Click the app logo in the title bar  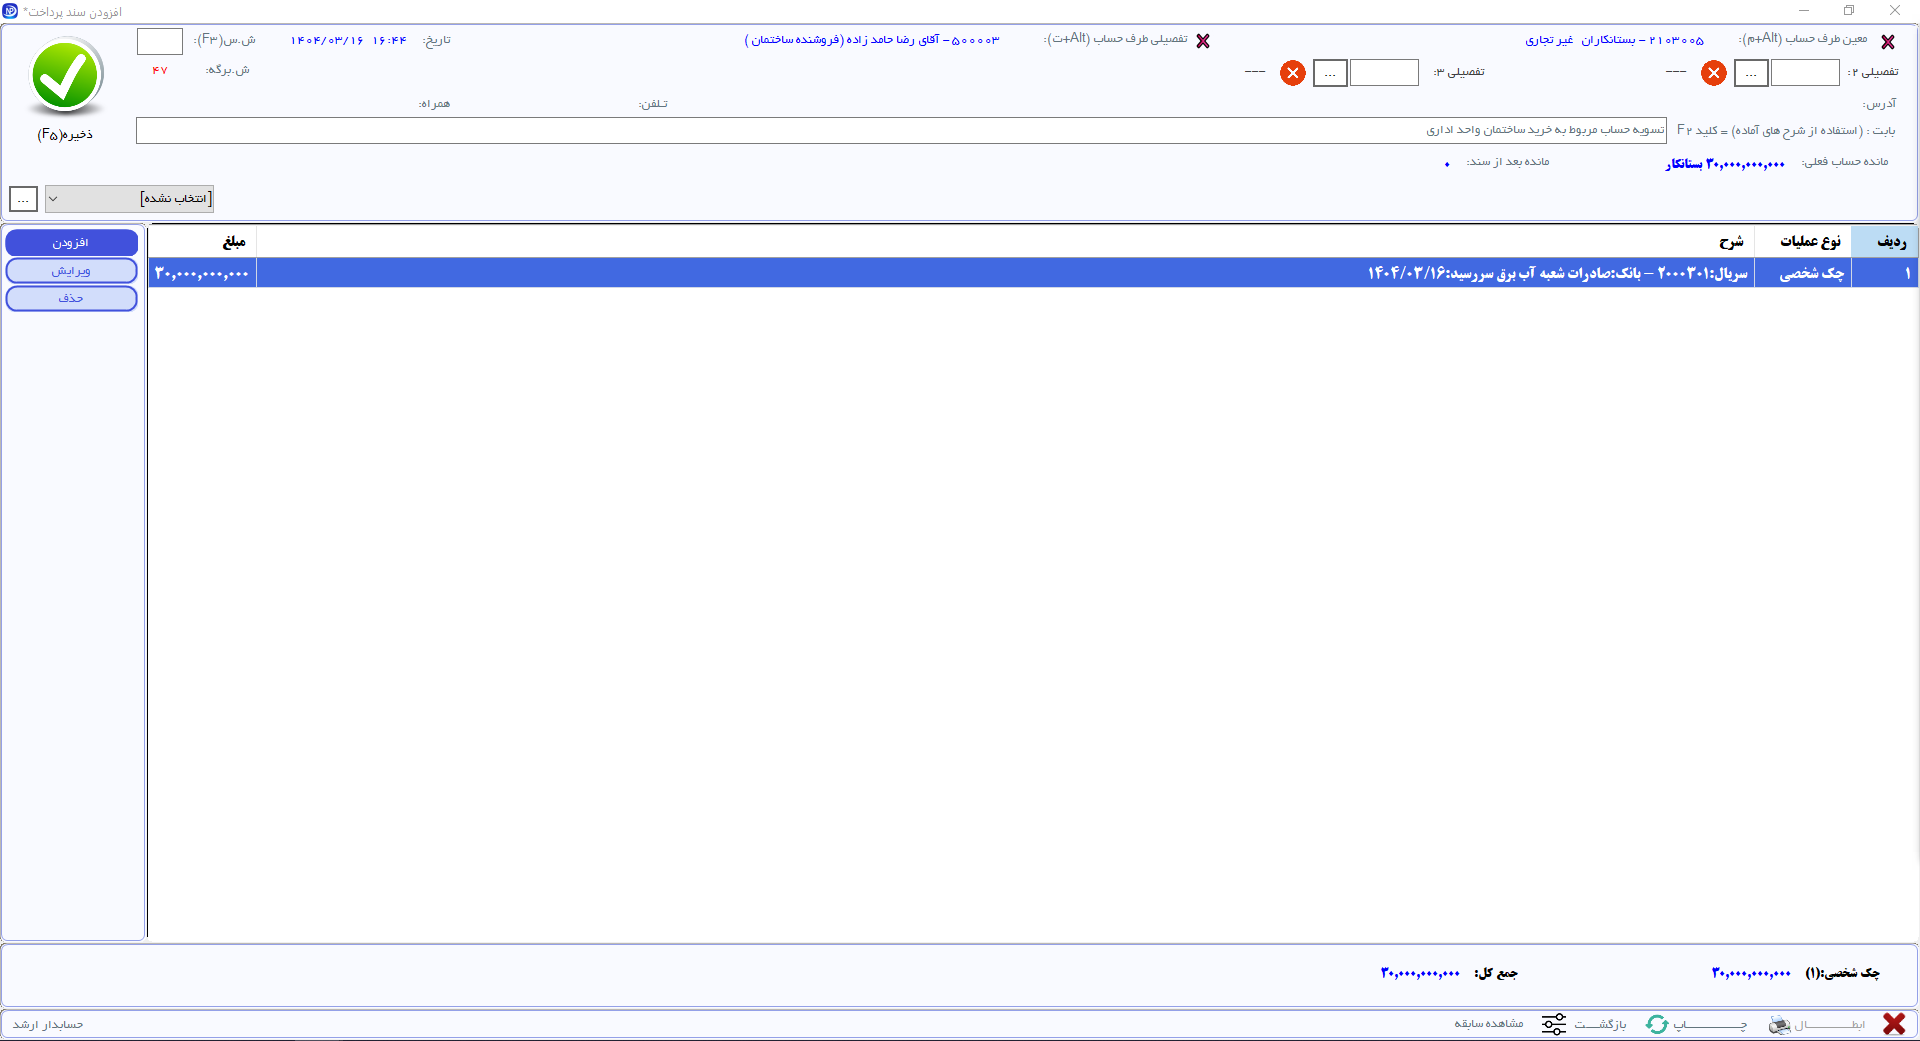point(10,11)
